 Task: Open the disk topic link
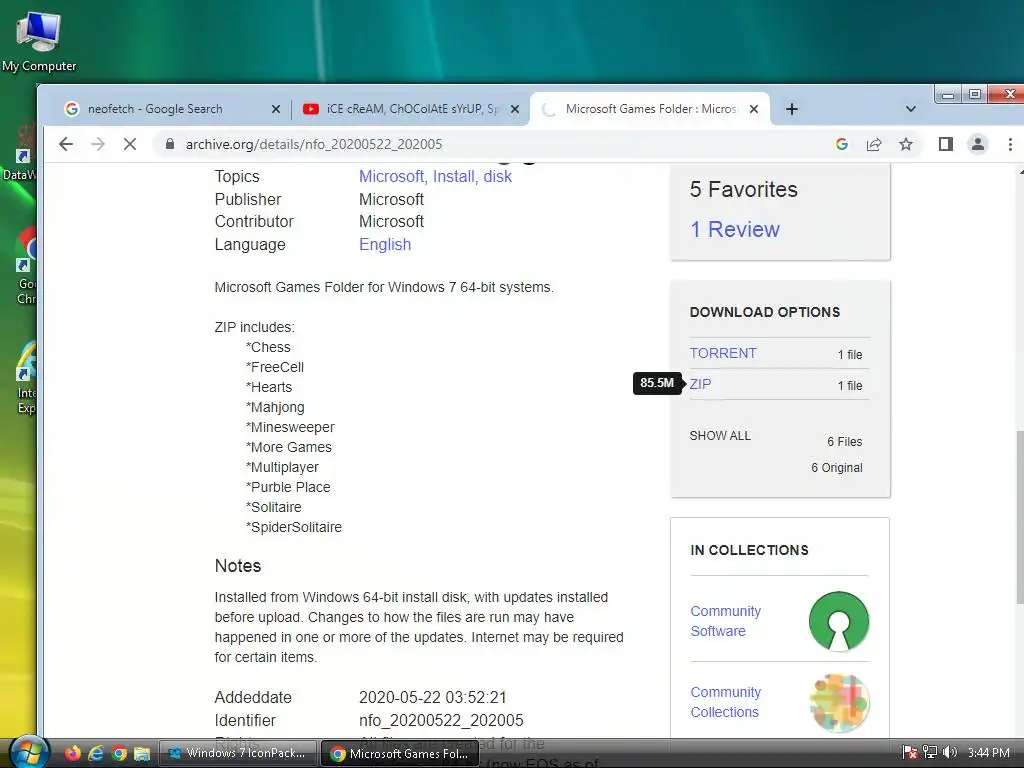click(498, 176)
